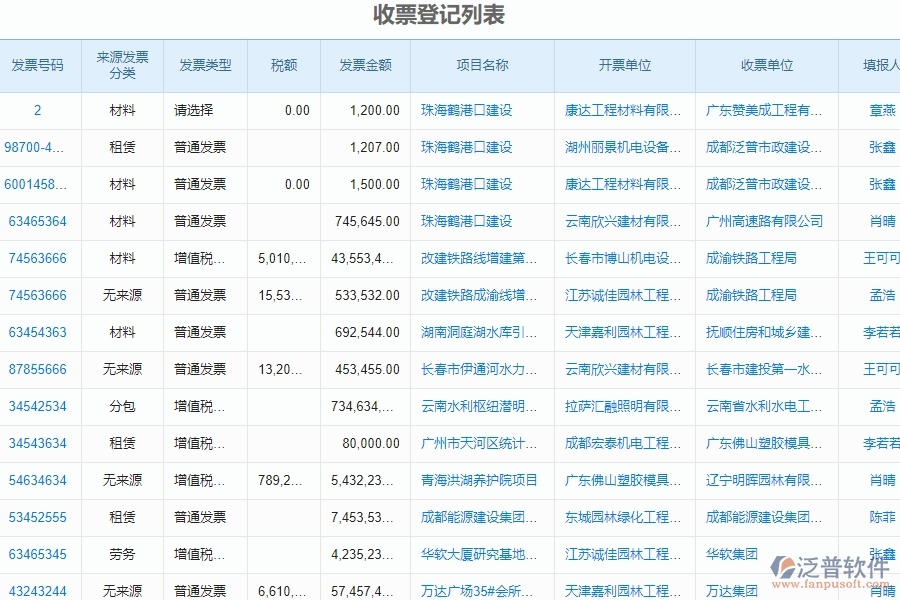
Task: Open invoice 63465364 details
Action: (38, 221)
